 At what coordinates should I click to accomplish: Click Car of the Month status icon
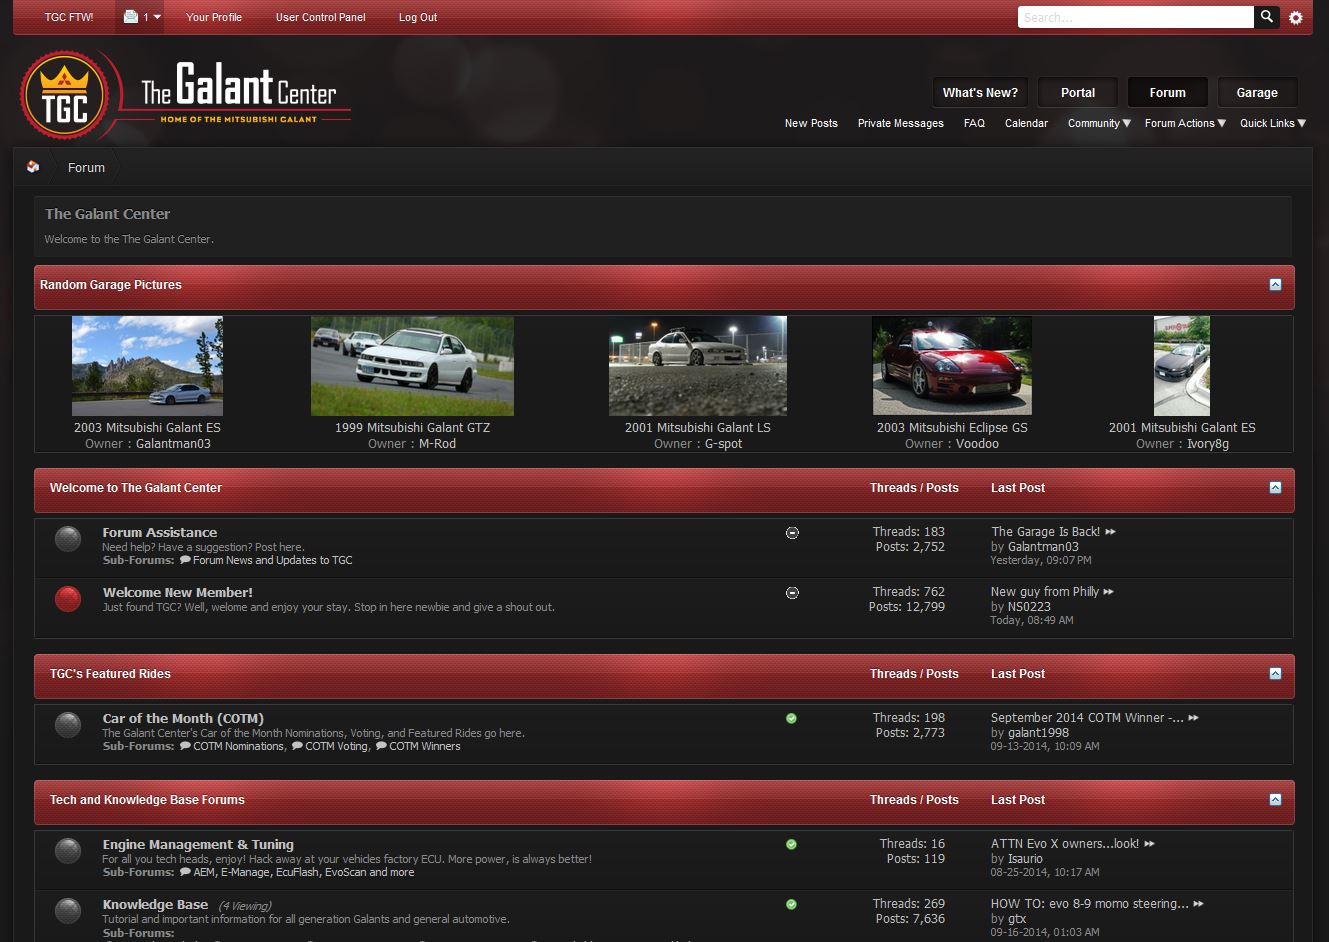[x=68, y=725]
